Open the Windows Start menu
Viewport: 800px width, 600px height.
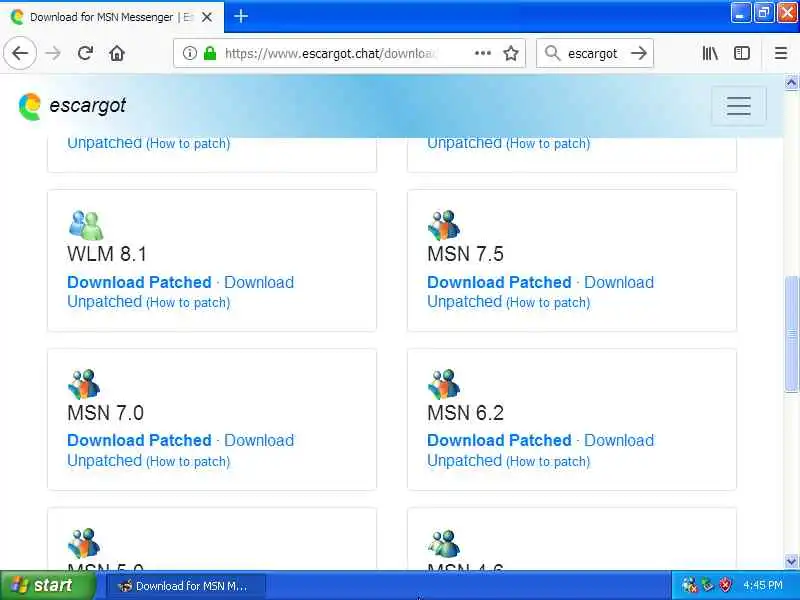[47, 585]
